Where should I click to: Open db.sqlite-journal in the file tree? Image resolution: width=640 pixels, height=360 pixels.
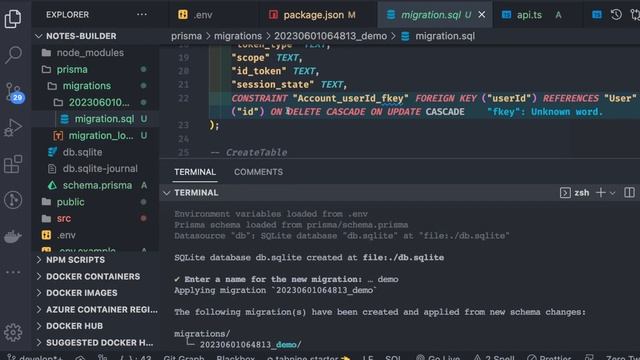click(x=100, y=169)
